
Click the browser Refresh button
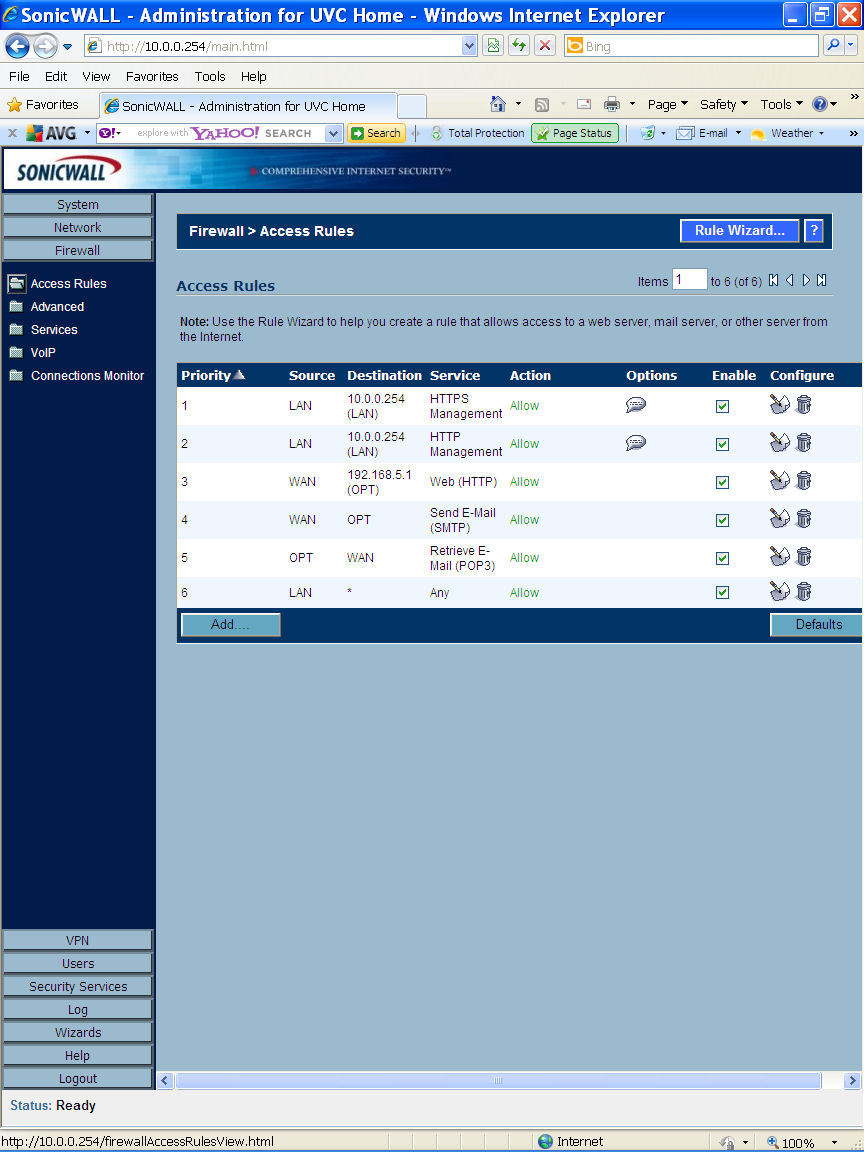pyautogui.click(x=518, y=46)
